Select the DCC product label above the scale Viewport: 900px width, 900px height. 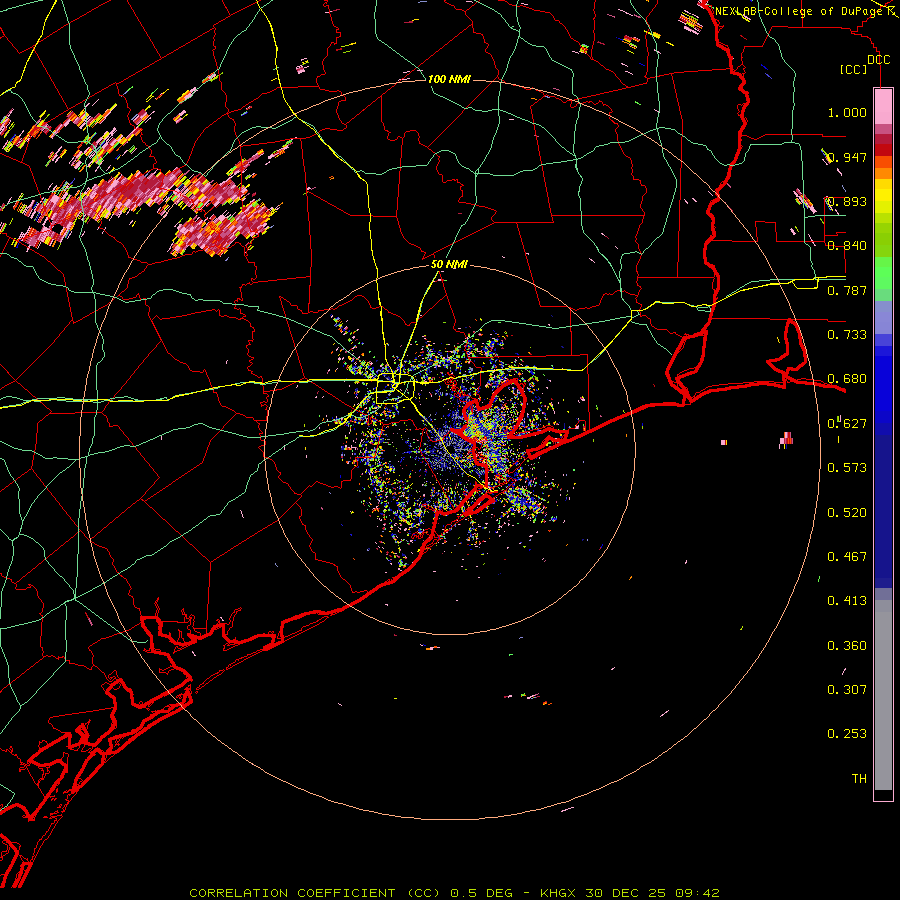coord(878,60)
